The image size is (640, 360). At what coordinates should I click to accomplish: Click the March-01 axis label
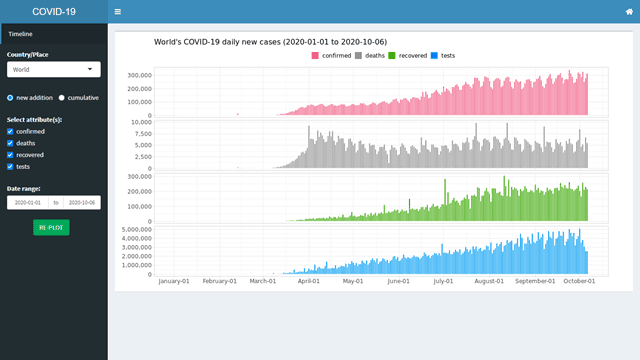click(263, 281)
